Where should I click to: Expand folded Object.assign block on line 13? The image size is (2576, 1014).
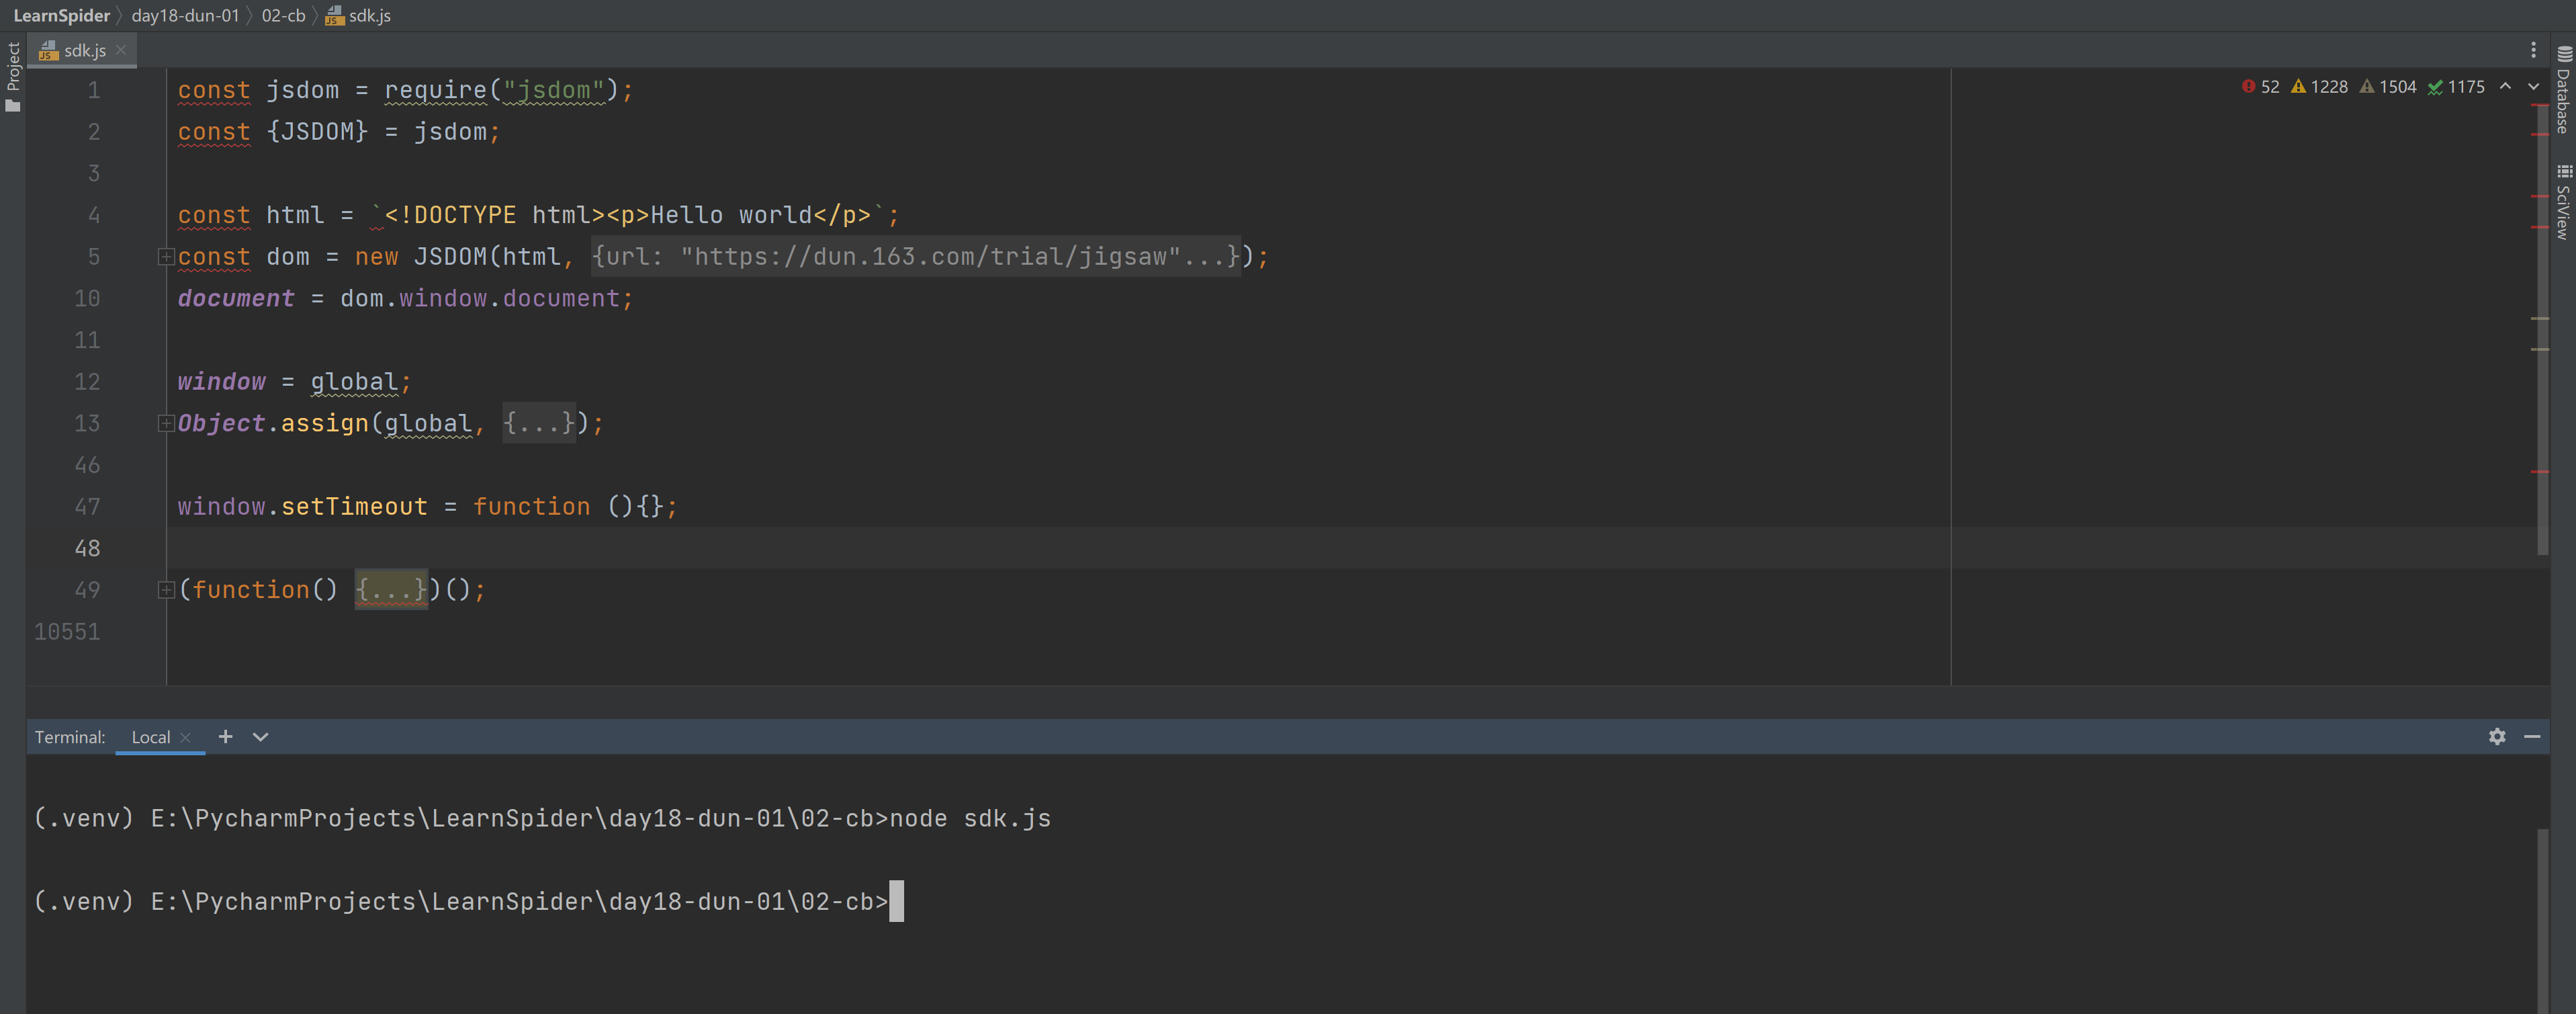pyautogui.click(x=166, y=424)
